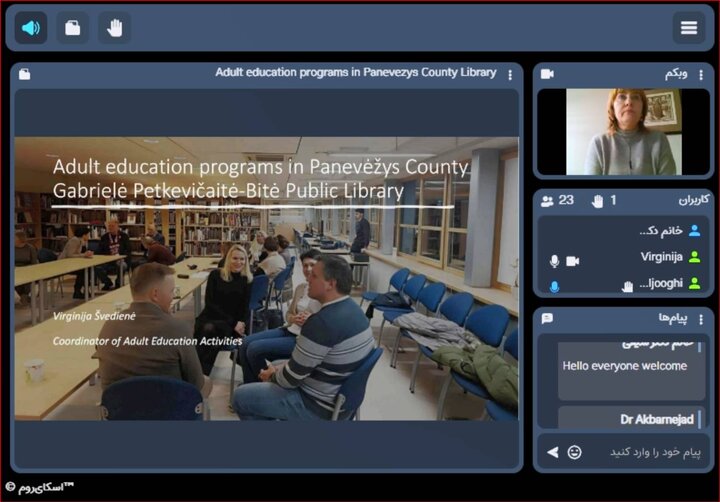Open the emoji picker in chat
This screenshot has height=502, width=720.
575,452
